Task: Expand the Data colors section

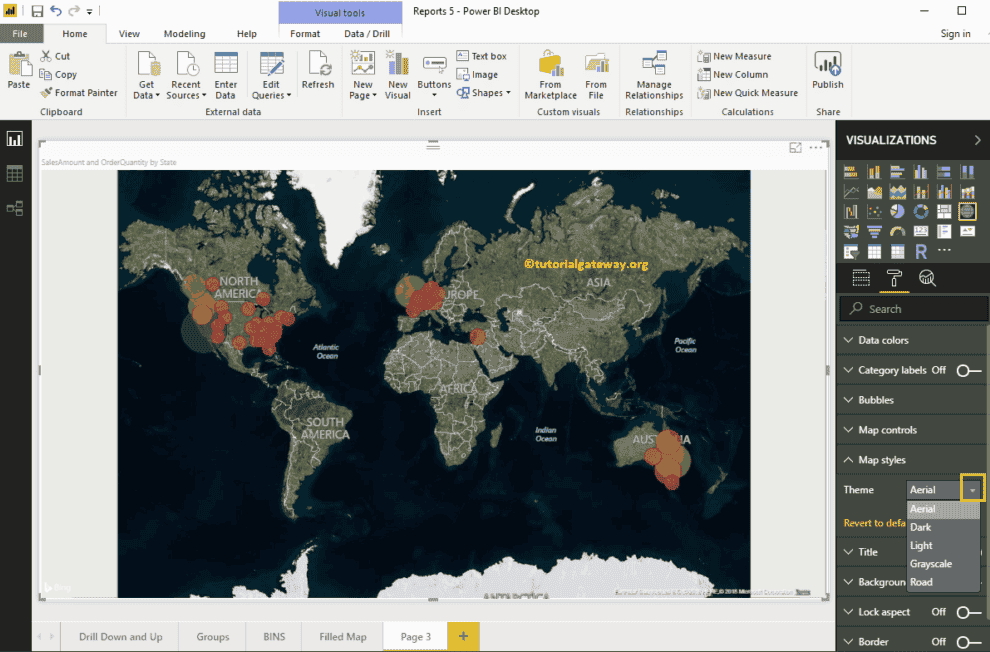Action: [x=883, y=340]
